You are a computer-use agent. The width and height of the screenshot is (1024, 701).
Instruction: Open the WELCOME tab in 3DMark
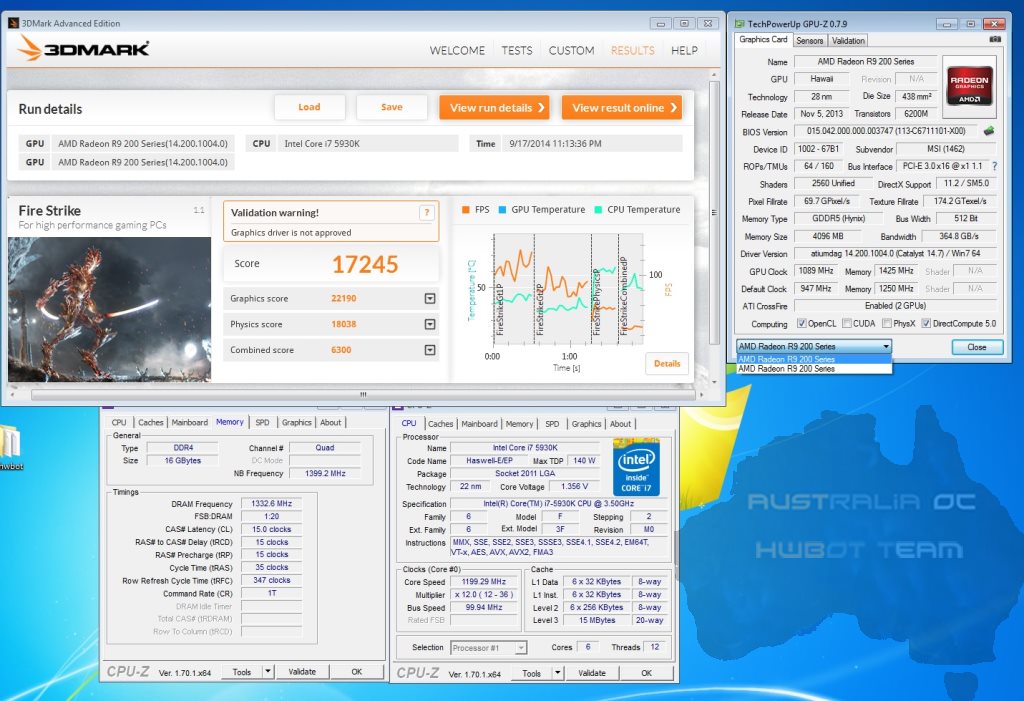point(457,50)
